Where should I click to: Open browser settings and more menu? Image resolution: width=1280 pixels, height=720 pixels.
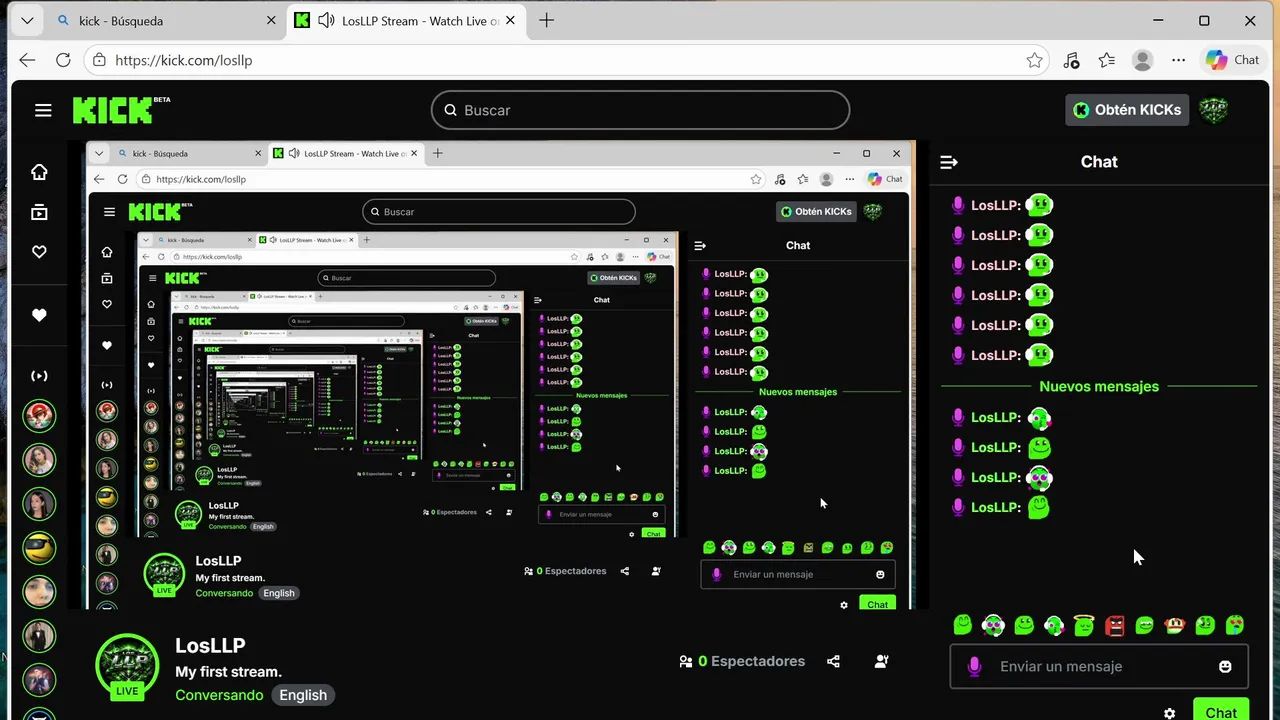tap(1178, 60)
